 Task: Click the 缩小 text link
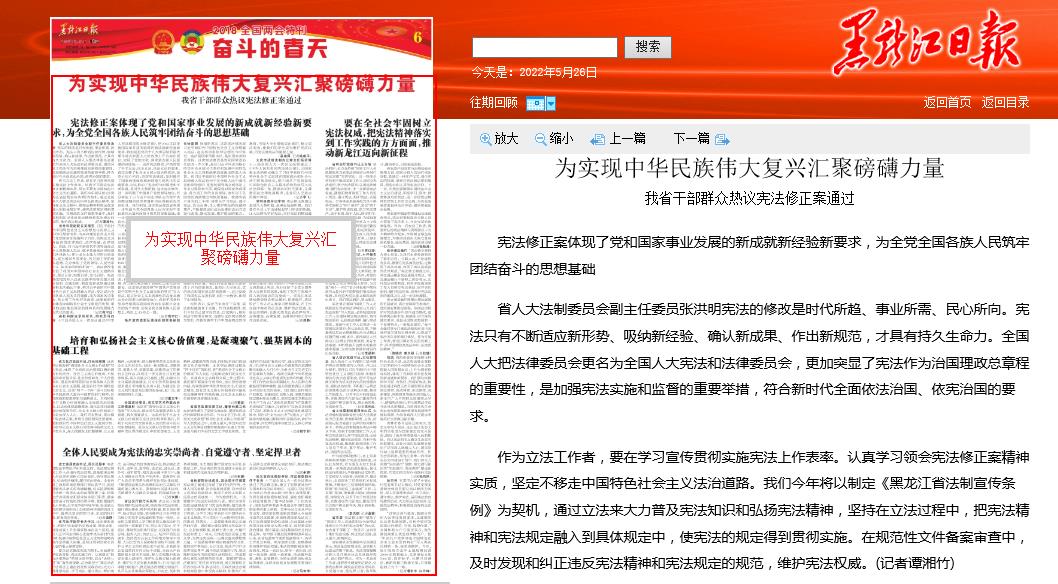561,139
